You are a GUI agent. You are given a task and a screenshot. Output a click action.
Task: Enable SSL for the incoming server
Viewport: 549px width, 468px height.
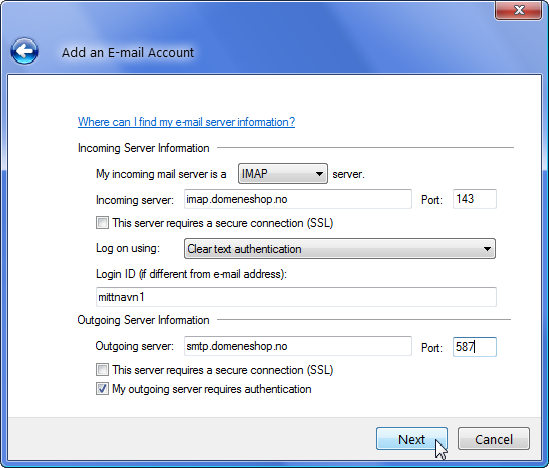pyautogui.click(x=102, y=223)
